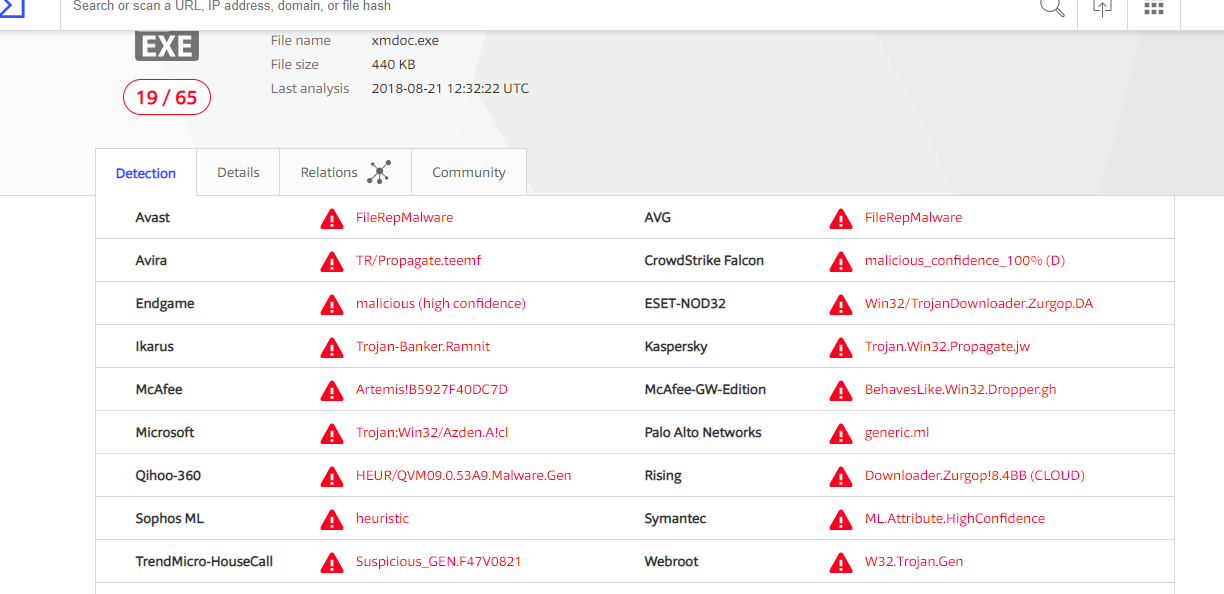Open the Community tab
This screenshot has height=594, width=1224.
click(x=469, y=172)
